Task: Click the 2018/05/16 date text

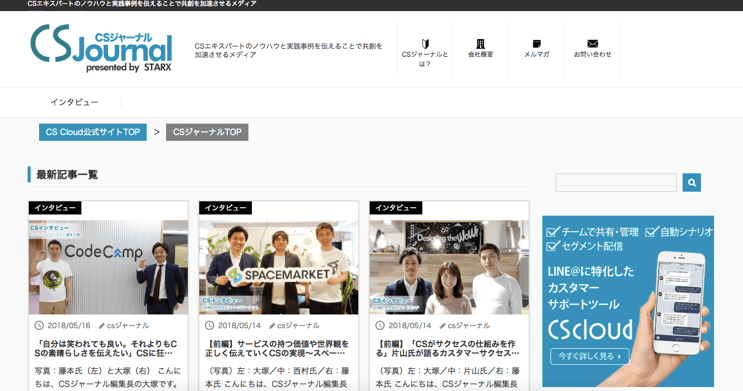Action: 69,326
